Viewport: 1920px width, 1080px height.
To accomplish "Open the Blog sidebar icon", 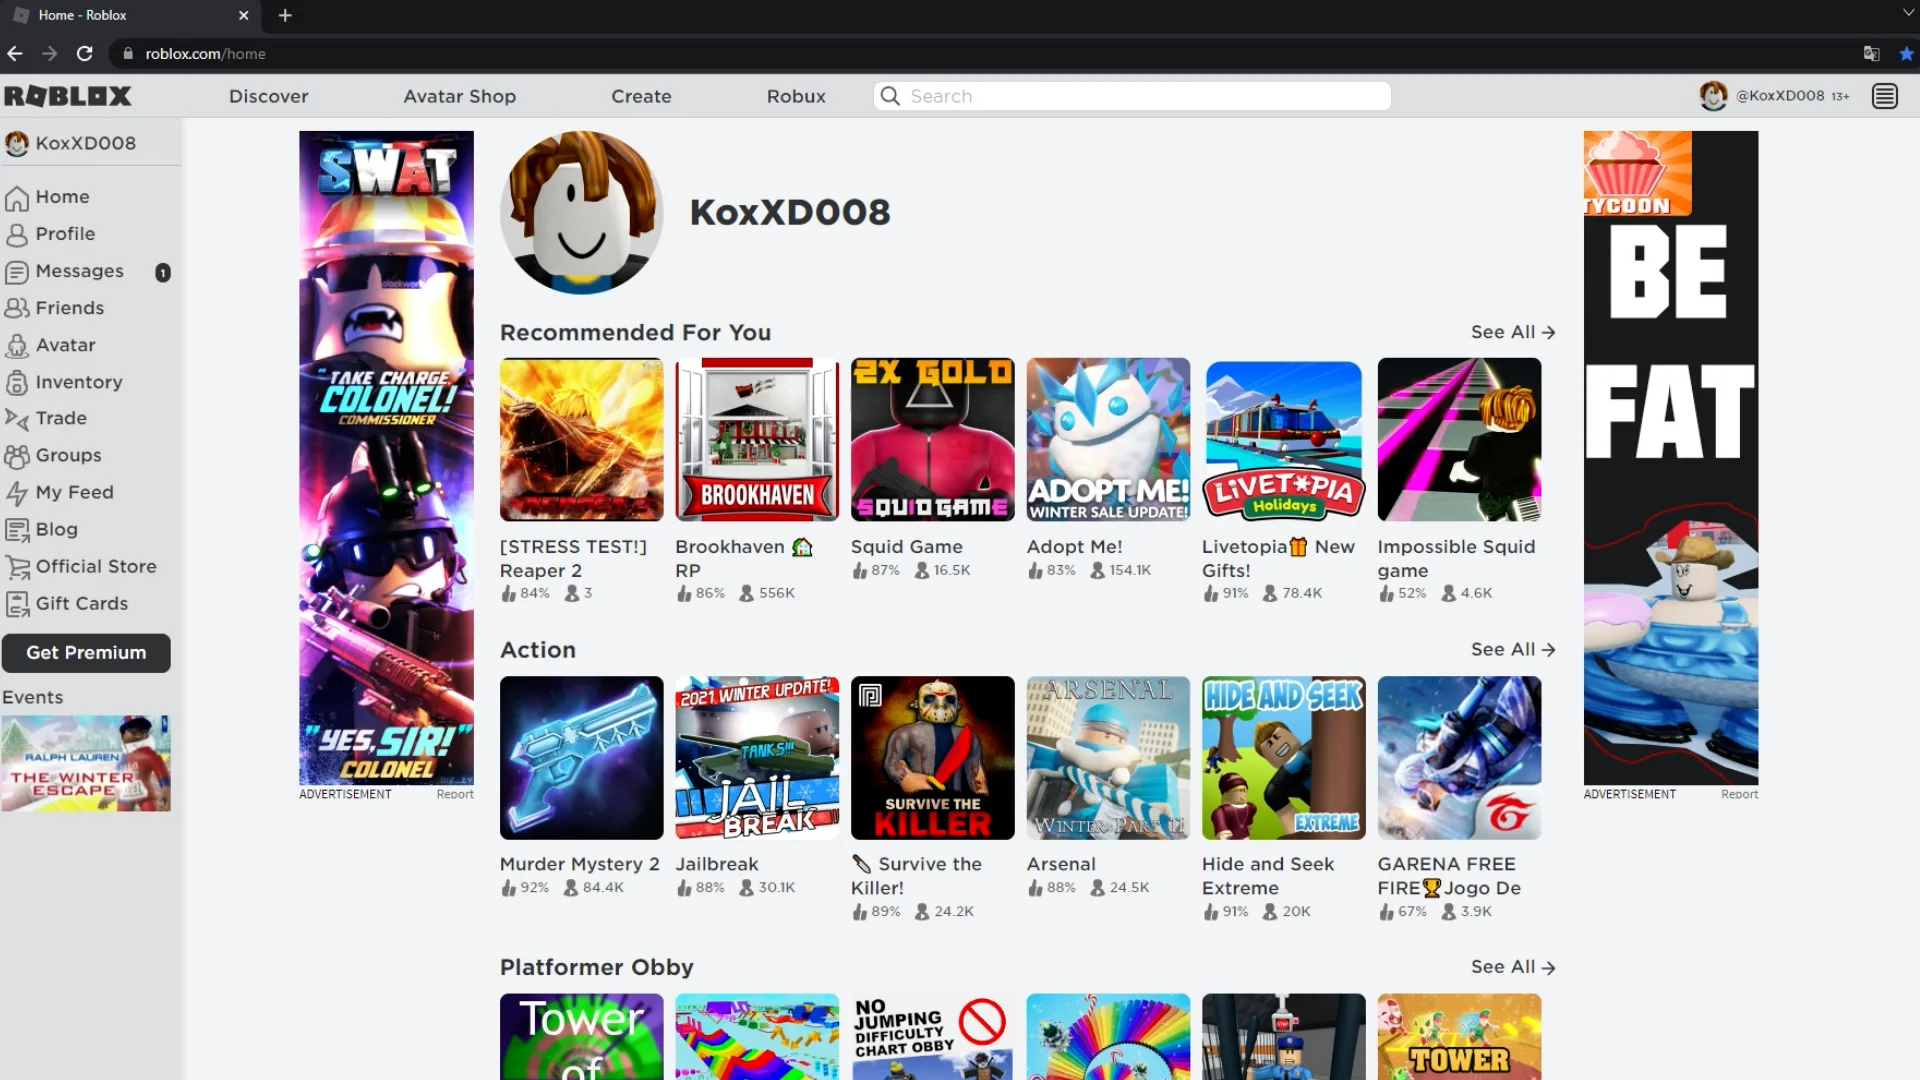I will click(17, 530).
